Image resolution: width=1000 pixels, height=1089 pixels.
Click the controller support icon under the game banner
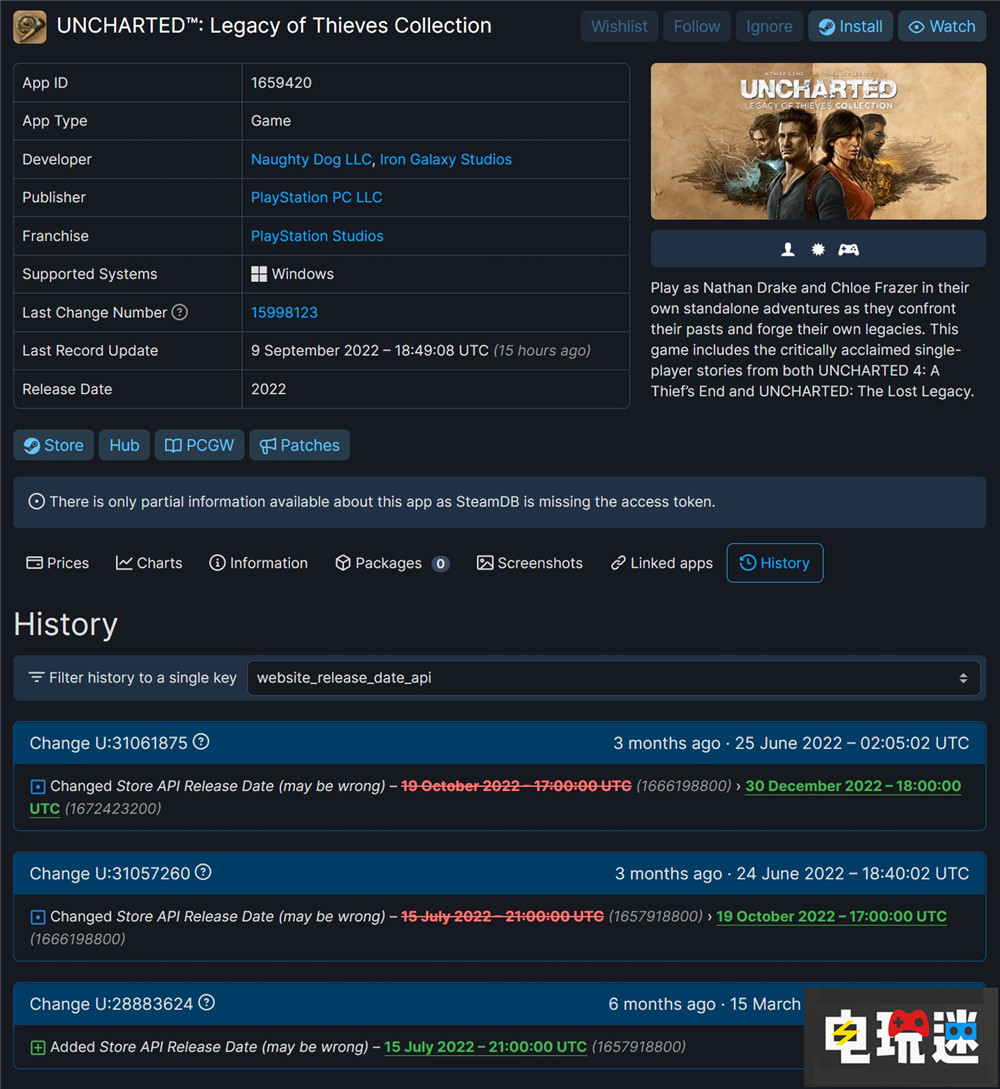848,249
